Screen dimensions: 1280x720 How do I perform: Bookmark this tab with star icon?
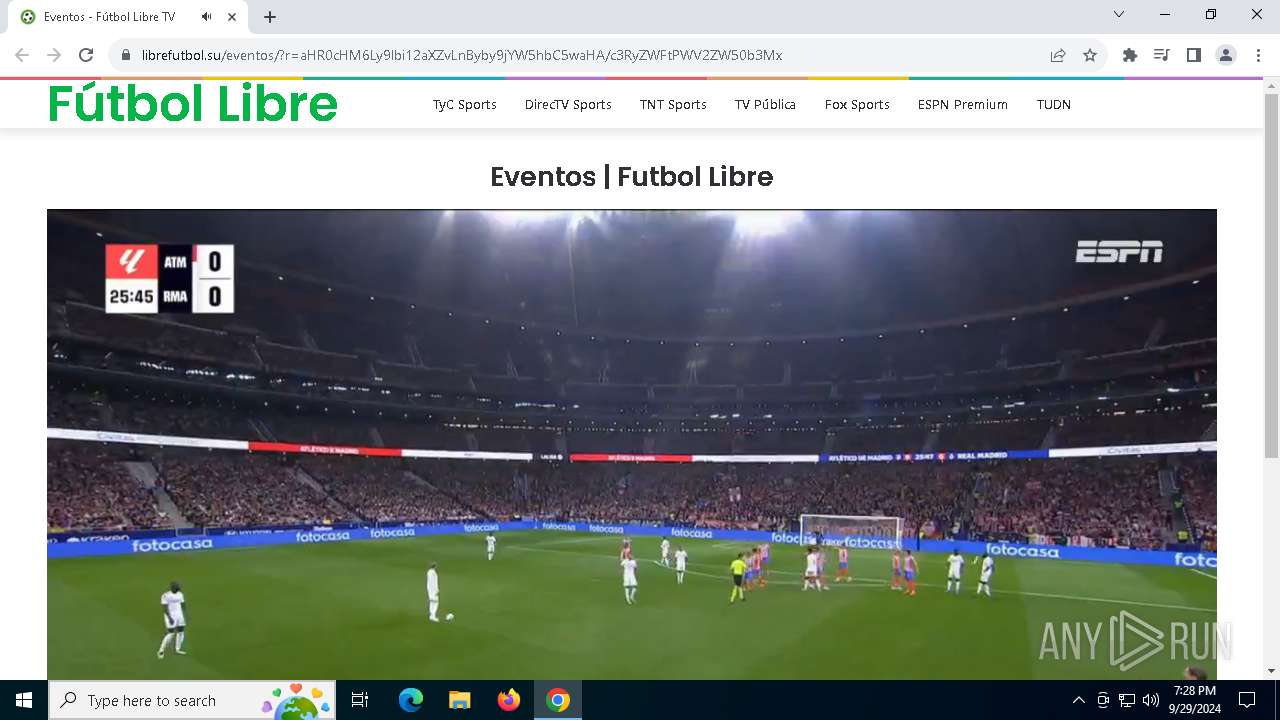click(1090, 56)
